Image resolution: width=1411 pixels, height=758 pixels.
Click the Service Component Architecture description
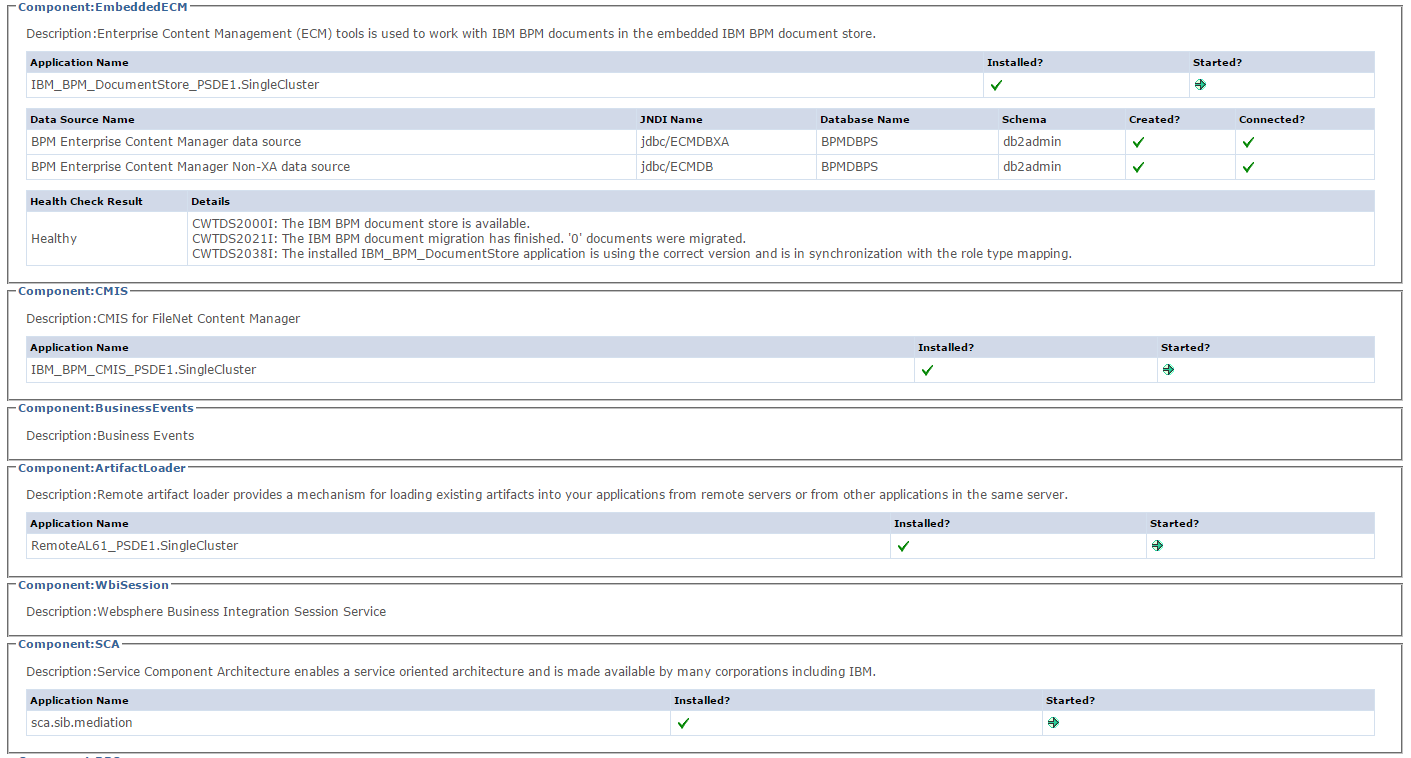tap(451, 672)
